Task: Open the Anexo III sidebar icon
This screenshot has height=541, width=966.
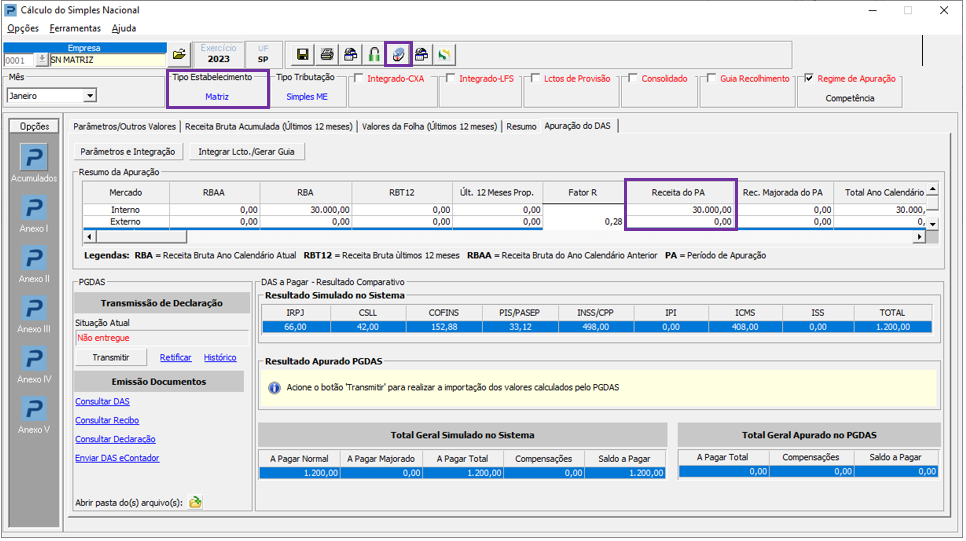Action: coord(34,309)
